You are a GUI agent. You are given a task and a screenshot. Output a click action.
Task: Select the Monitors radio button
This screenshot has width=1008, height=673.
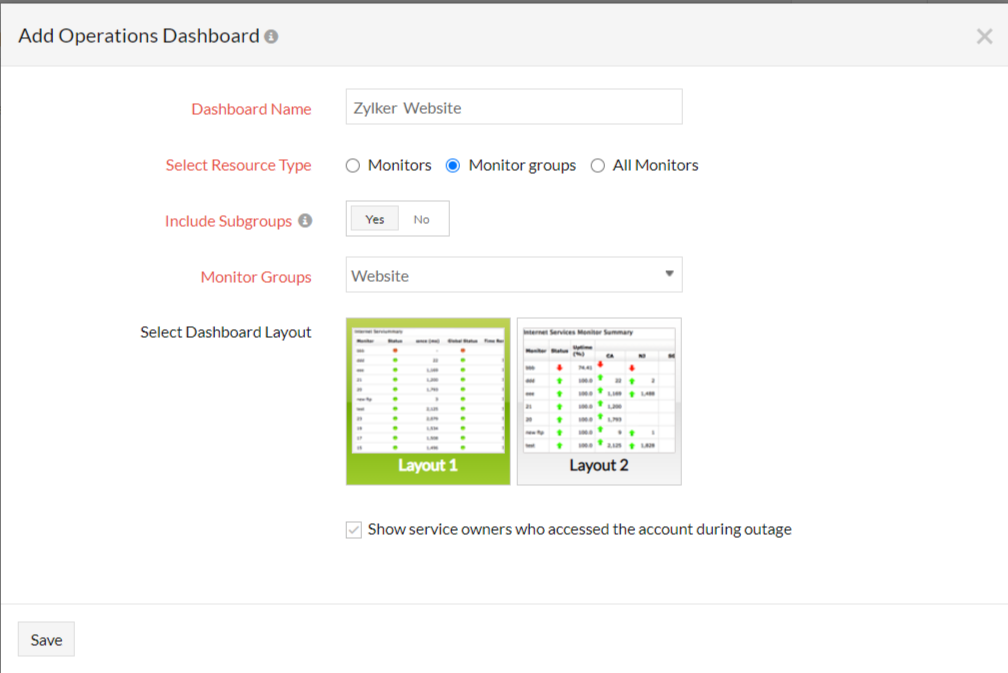[x=352, y=164]
